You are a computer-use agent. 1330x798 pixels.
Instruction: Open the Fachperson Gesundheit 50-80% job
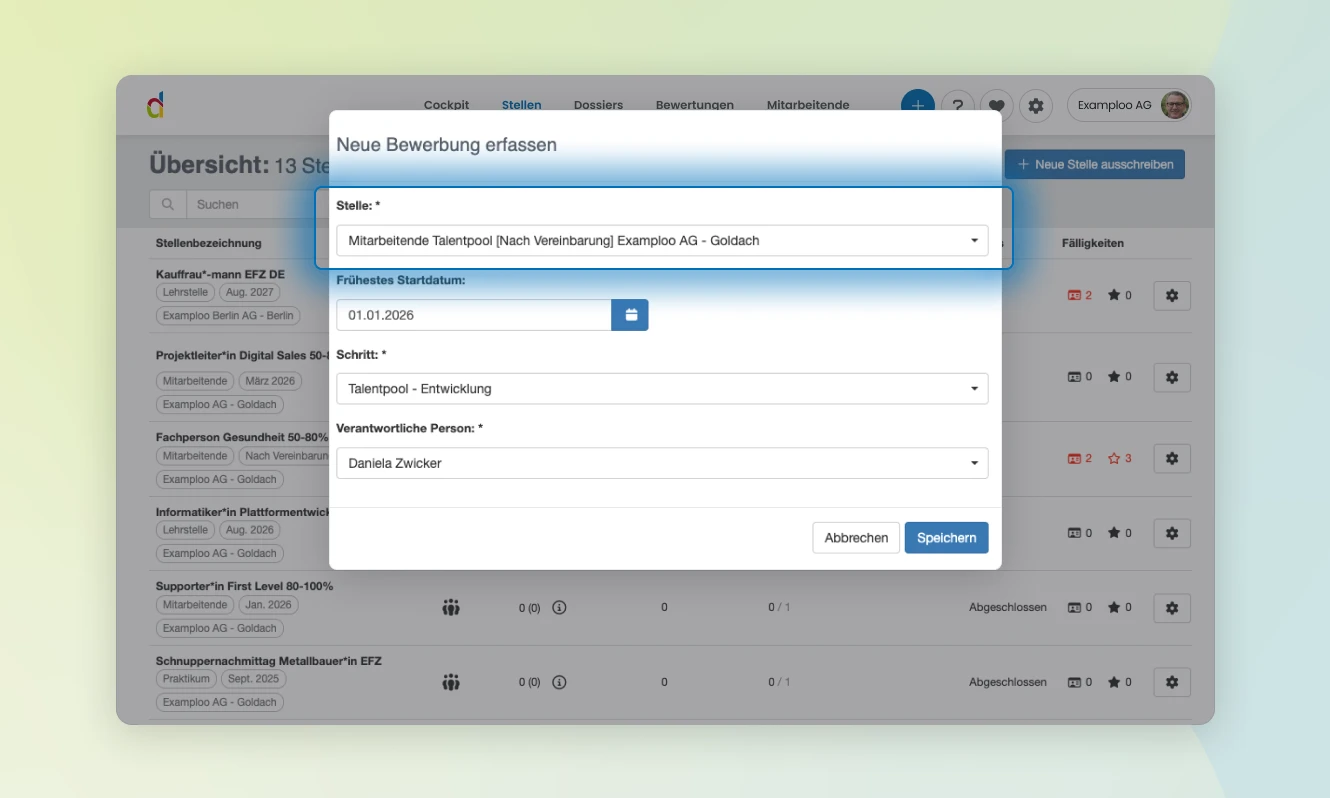tap(242, 437)
